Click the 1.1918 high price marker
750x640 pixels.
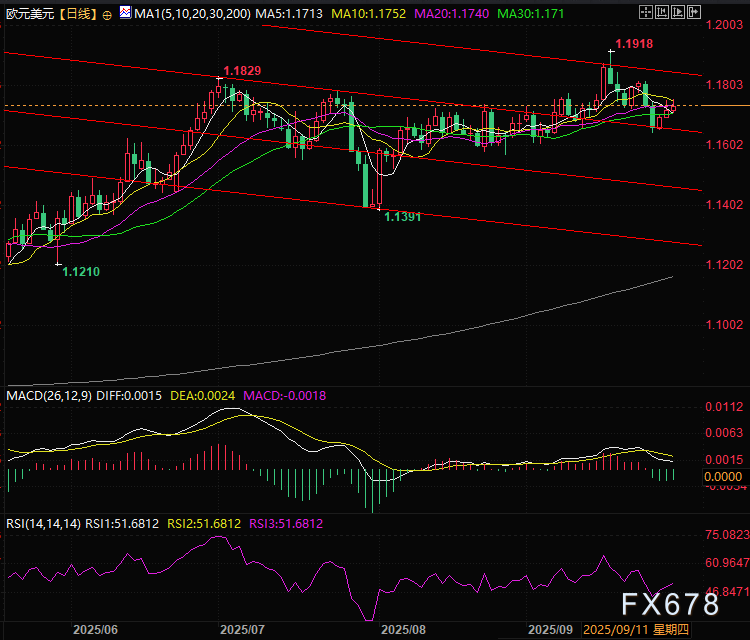635,45
